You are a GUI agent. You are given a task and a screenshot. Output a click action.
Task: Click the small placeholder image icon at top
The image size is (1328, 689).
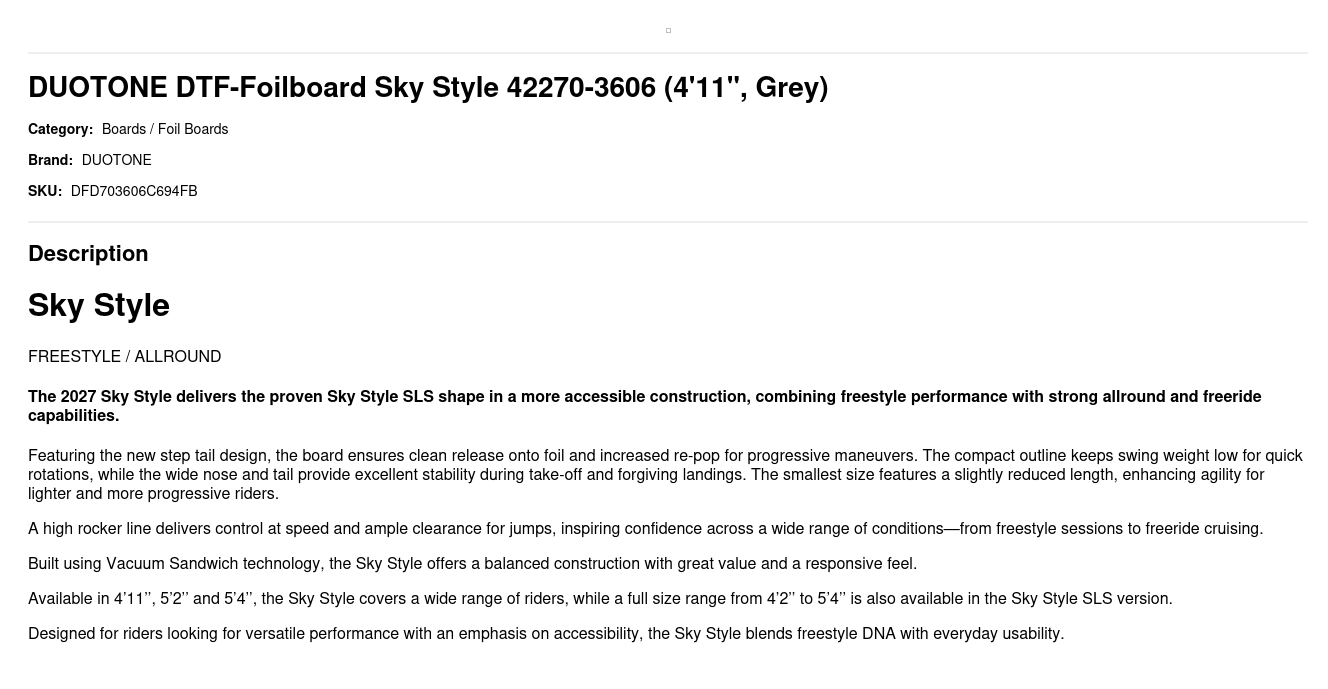[668, 30]
